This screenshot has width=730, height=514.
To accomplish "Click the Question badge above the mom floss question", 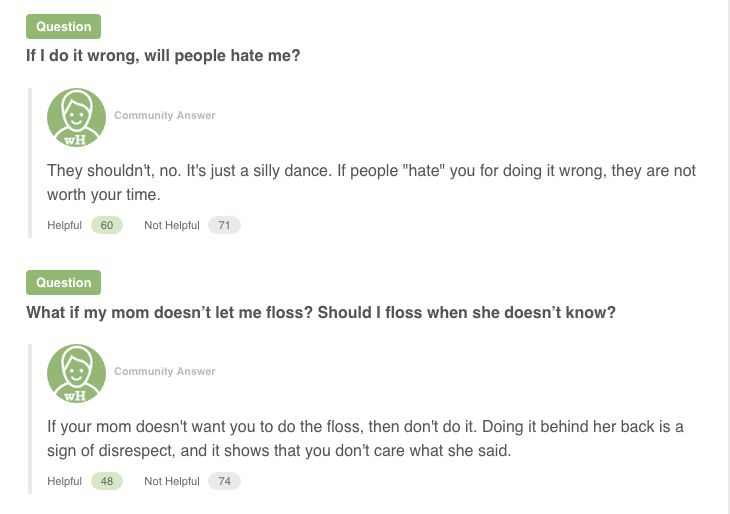I will (63, 283).
